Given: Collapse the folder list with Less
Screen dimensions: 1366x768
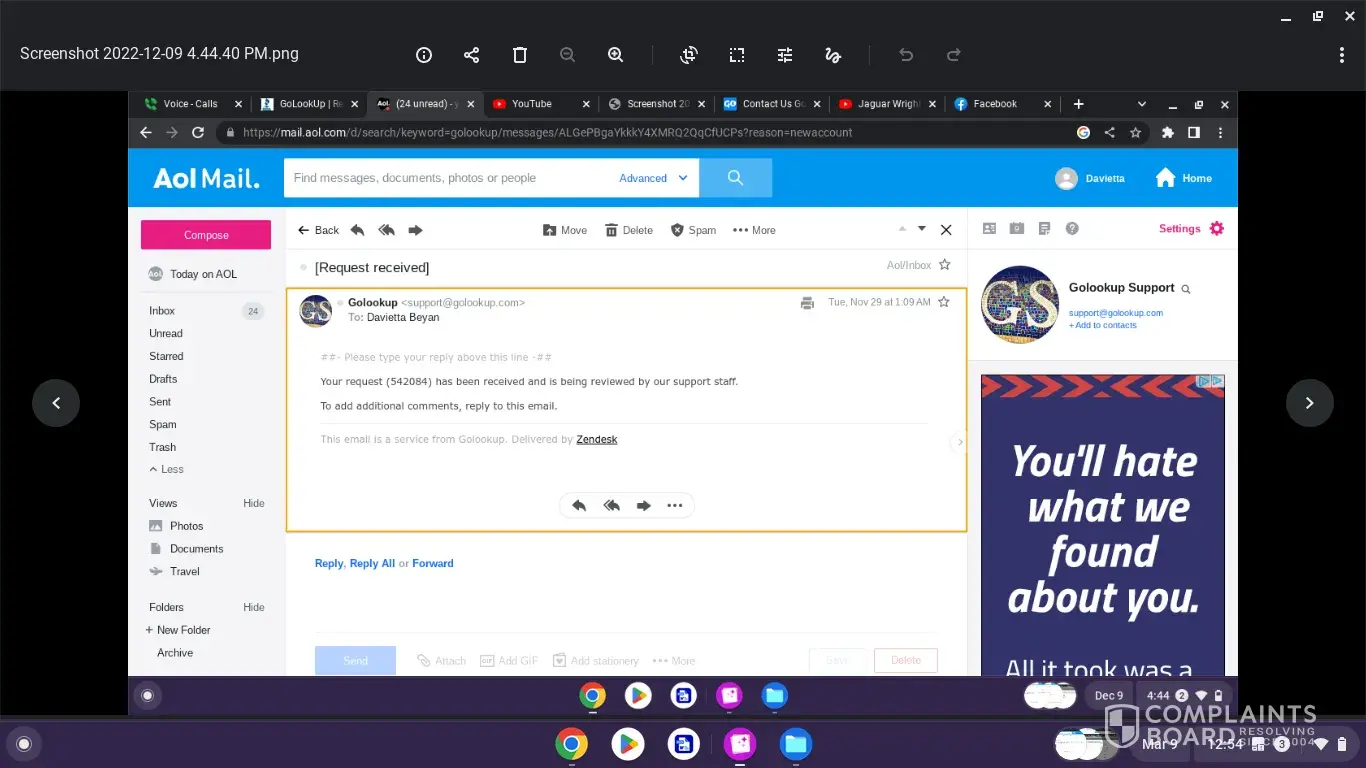Looking at the screenshot, I should pyautogui.click(x=167, y=469).
